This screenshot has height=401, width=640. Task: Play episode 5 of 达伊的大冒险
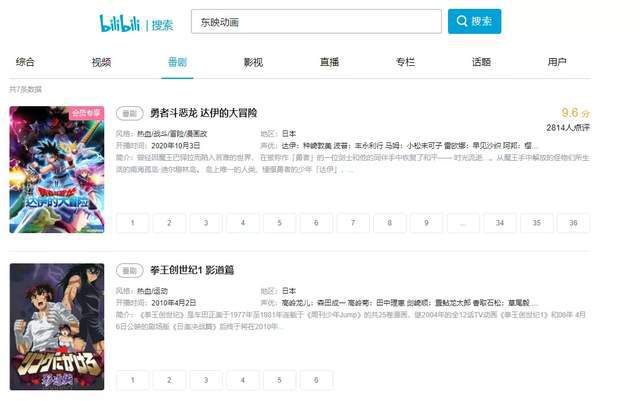279,223
